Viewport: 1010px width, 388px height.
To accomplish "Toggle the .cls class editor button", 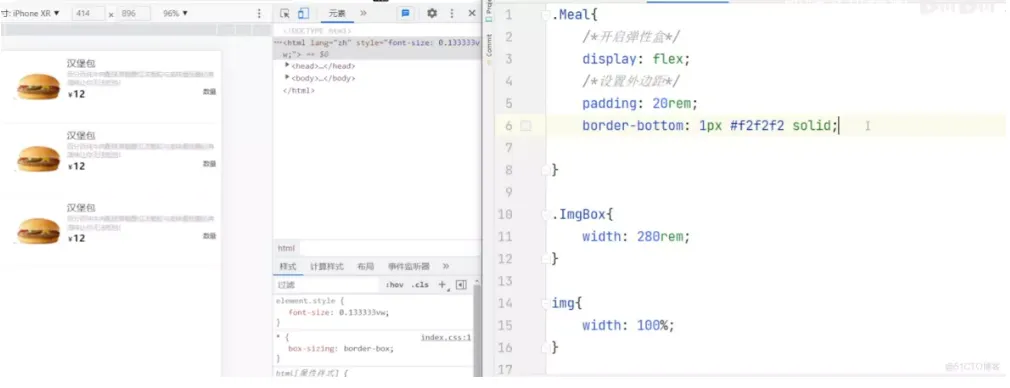I will 421,285.
